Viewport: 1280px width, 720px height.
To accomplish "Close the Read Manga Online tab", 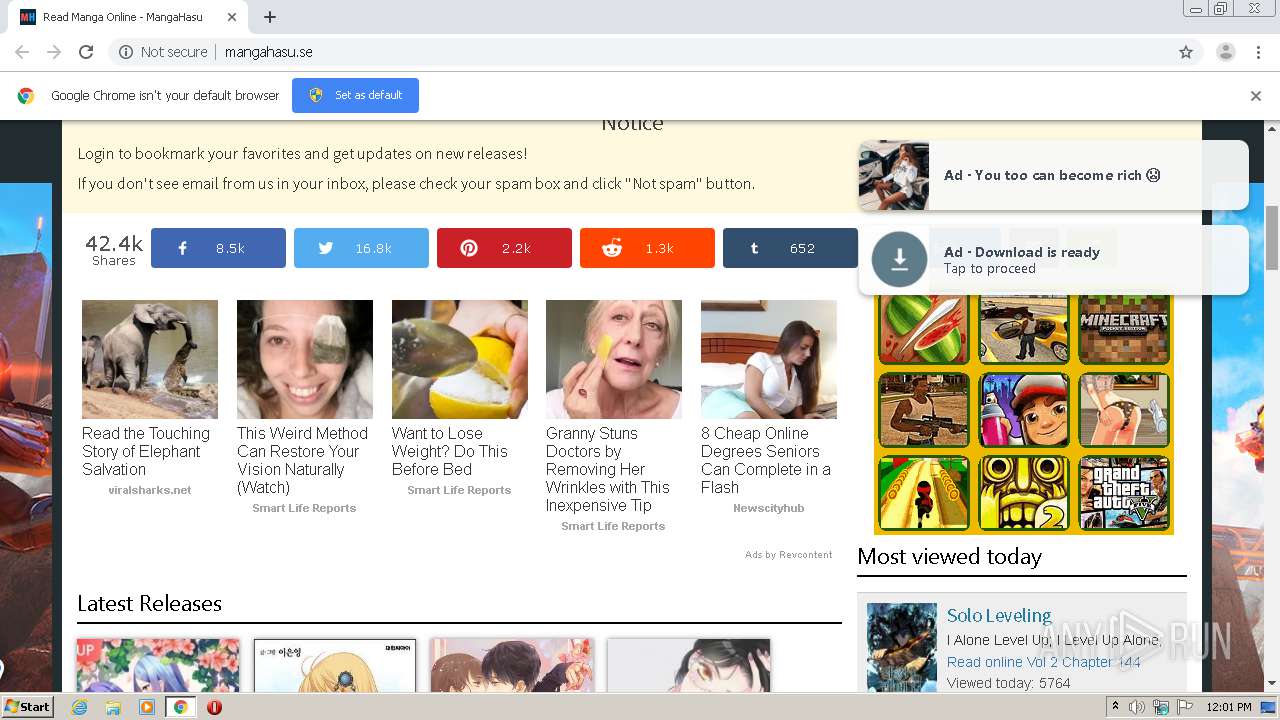I will click(x=232, y=17).
